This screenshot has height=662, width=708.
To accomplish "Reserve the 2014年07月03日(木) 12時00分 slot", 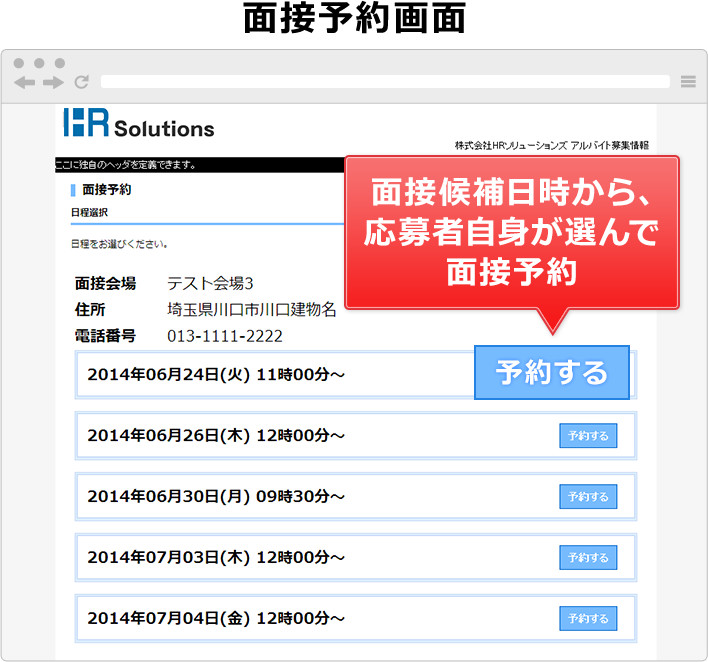I will click(588, 558).
